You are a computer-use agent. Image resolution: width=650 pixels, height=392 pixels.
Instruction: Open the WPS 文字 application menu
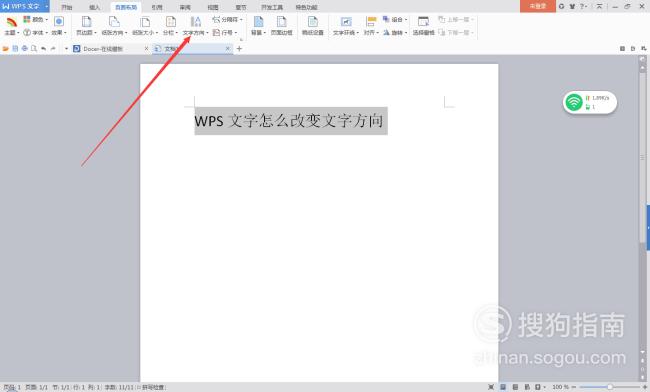24,6
